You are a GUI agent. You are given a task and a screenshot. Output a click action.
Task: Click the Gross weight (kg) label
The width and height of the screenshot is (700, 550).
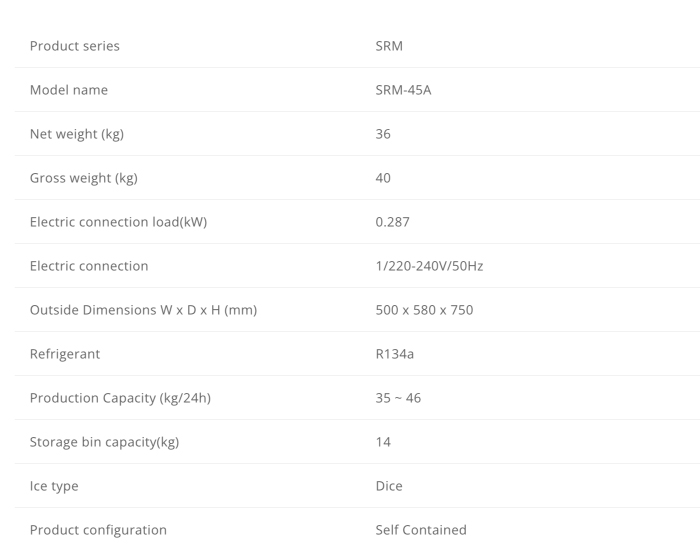coord(84,178)
